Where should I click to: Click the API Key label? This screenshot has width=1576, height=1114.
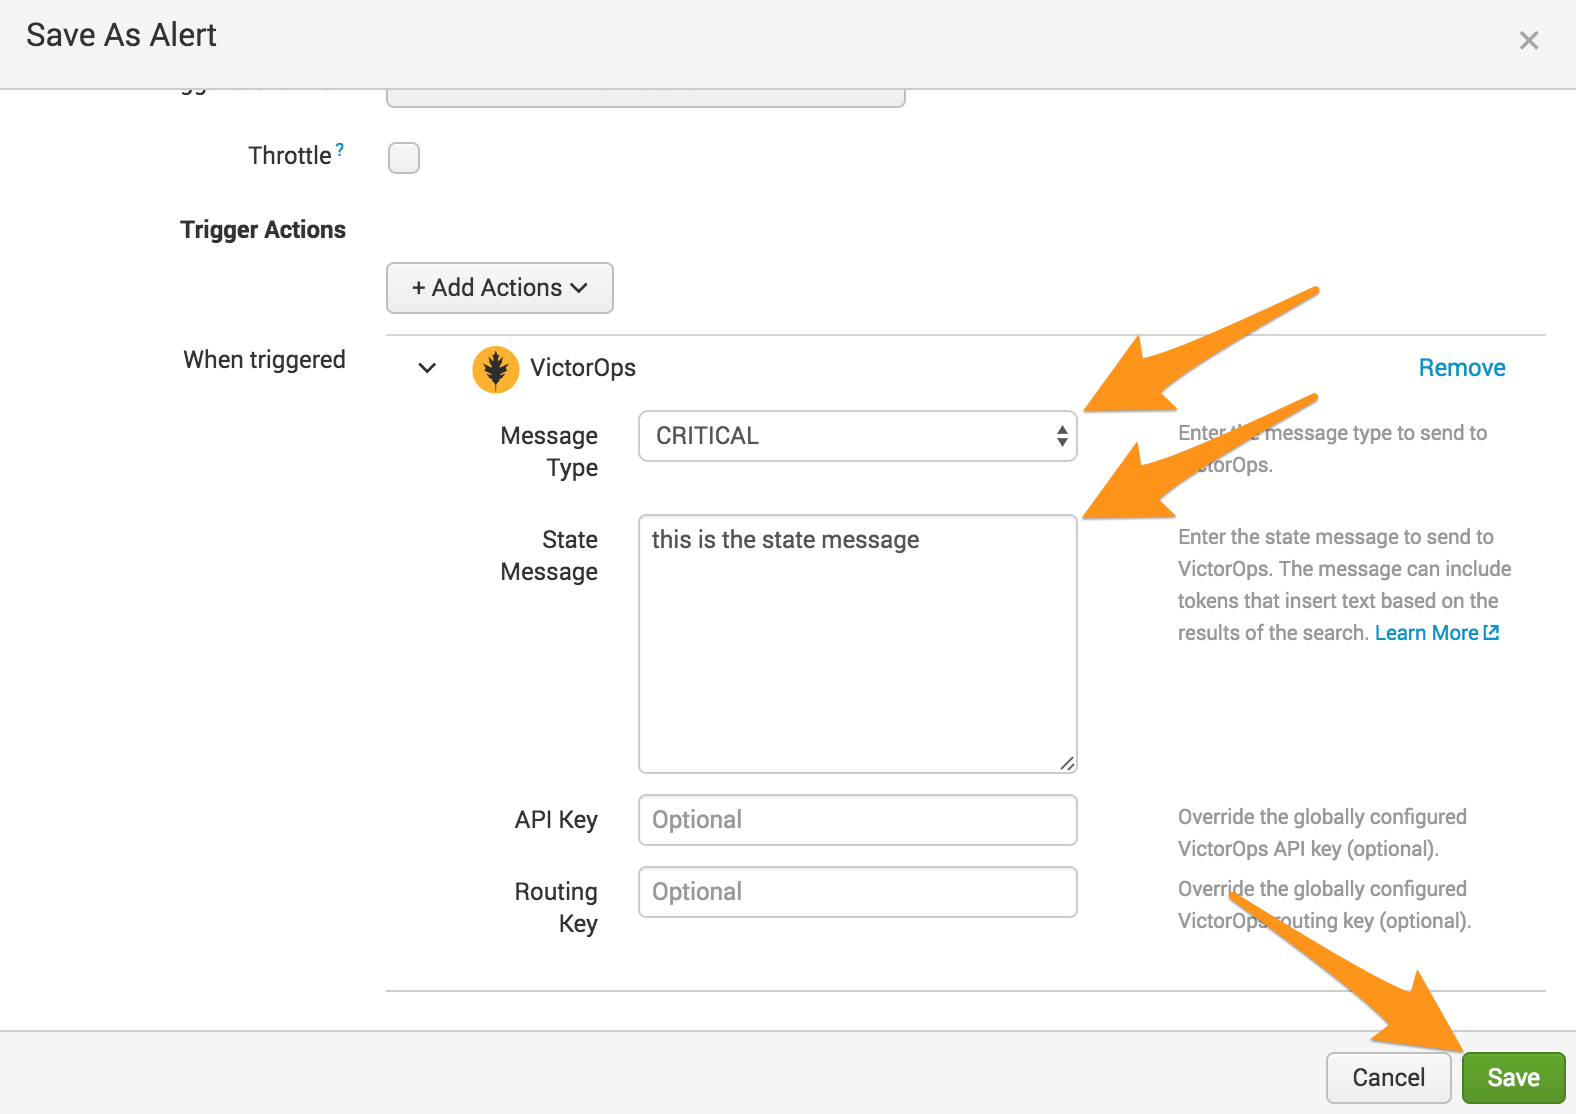pos(556,820)
